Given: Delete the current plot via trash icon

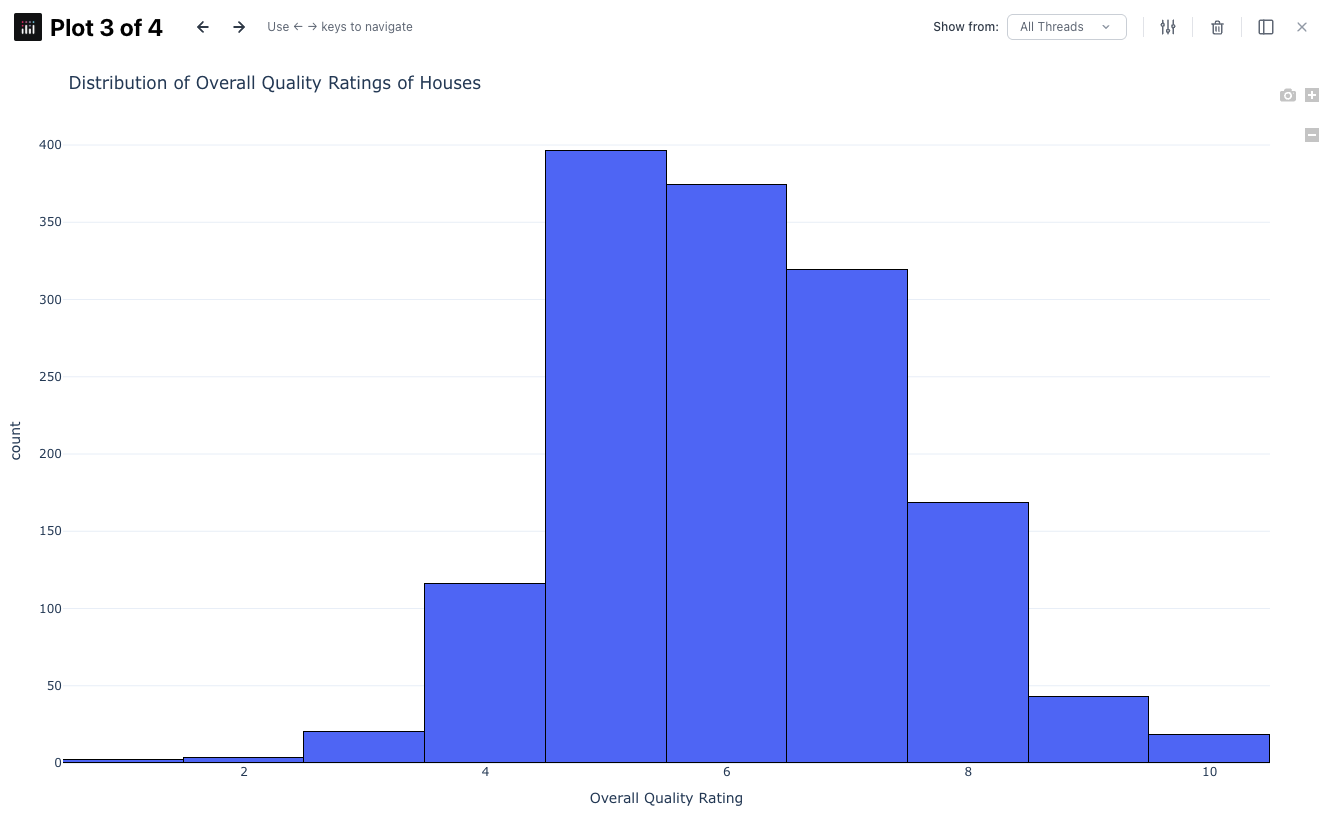Looking at the screenshot, I should click(x=1217, y=27).
